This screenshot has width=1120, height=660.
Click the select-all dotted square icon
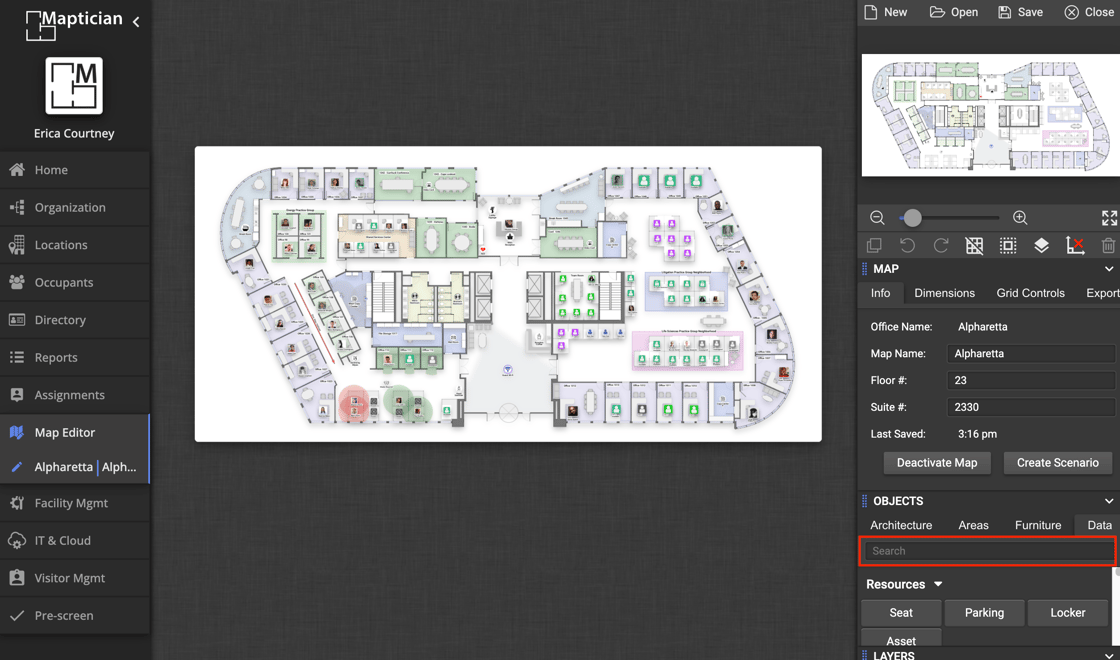click(1008, 246)
